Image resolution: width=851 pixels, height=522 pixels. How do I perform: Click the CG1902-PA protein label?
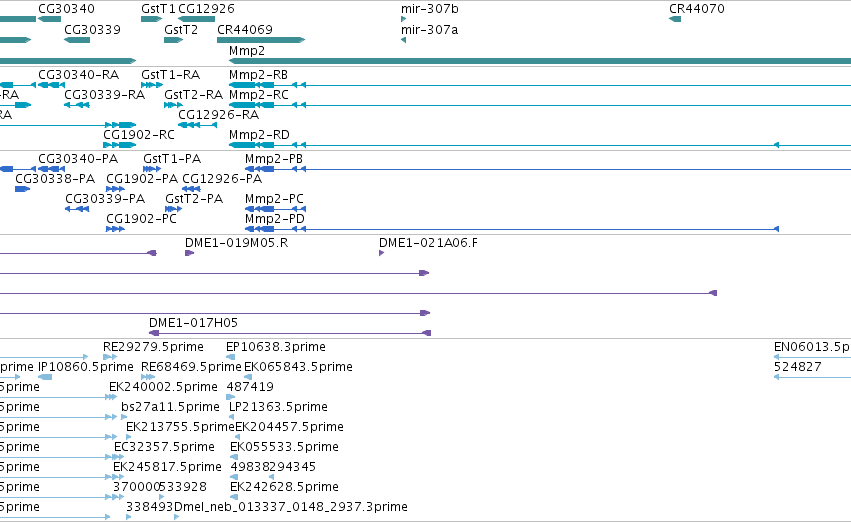click(142, 179)
